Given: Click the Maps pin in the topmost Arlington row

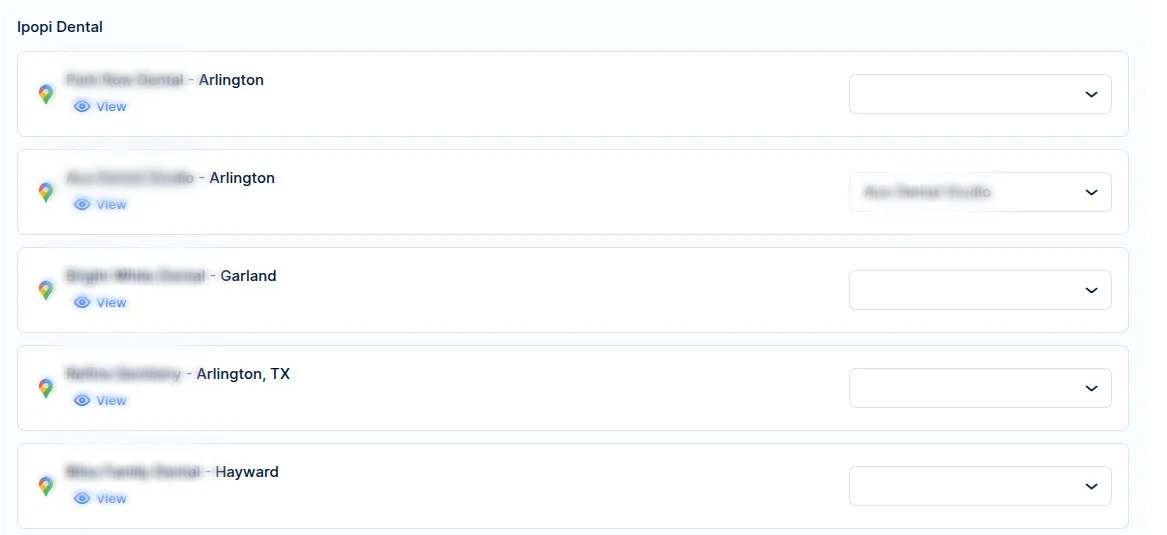Looking at the screenshot, I should [46, 94].
